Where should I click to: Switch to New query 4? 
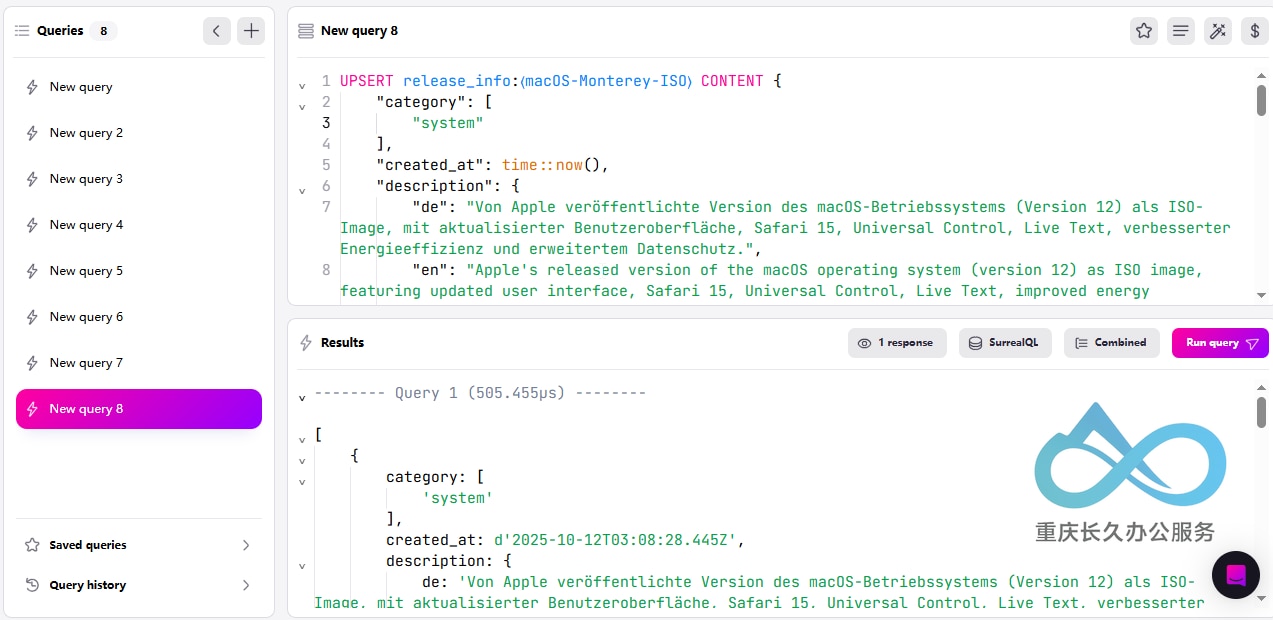tap(139, 225)
